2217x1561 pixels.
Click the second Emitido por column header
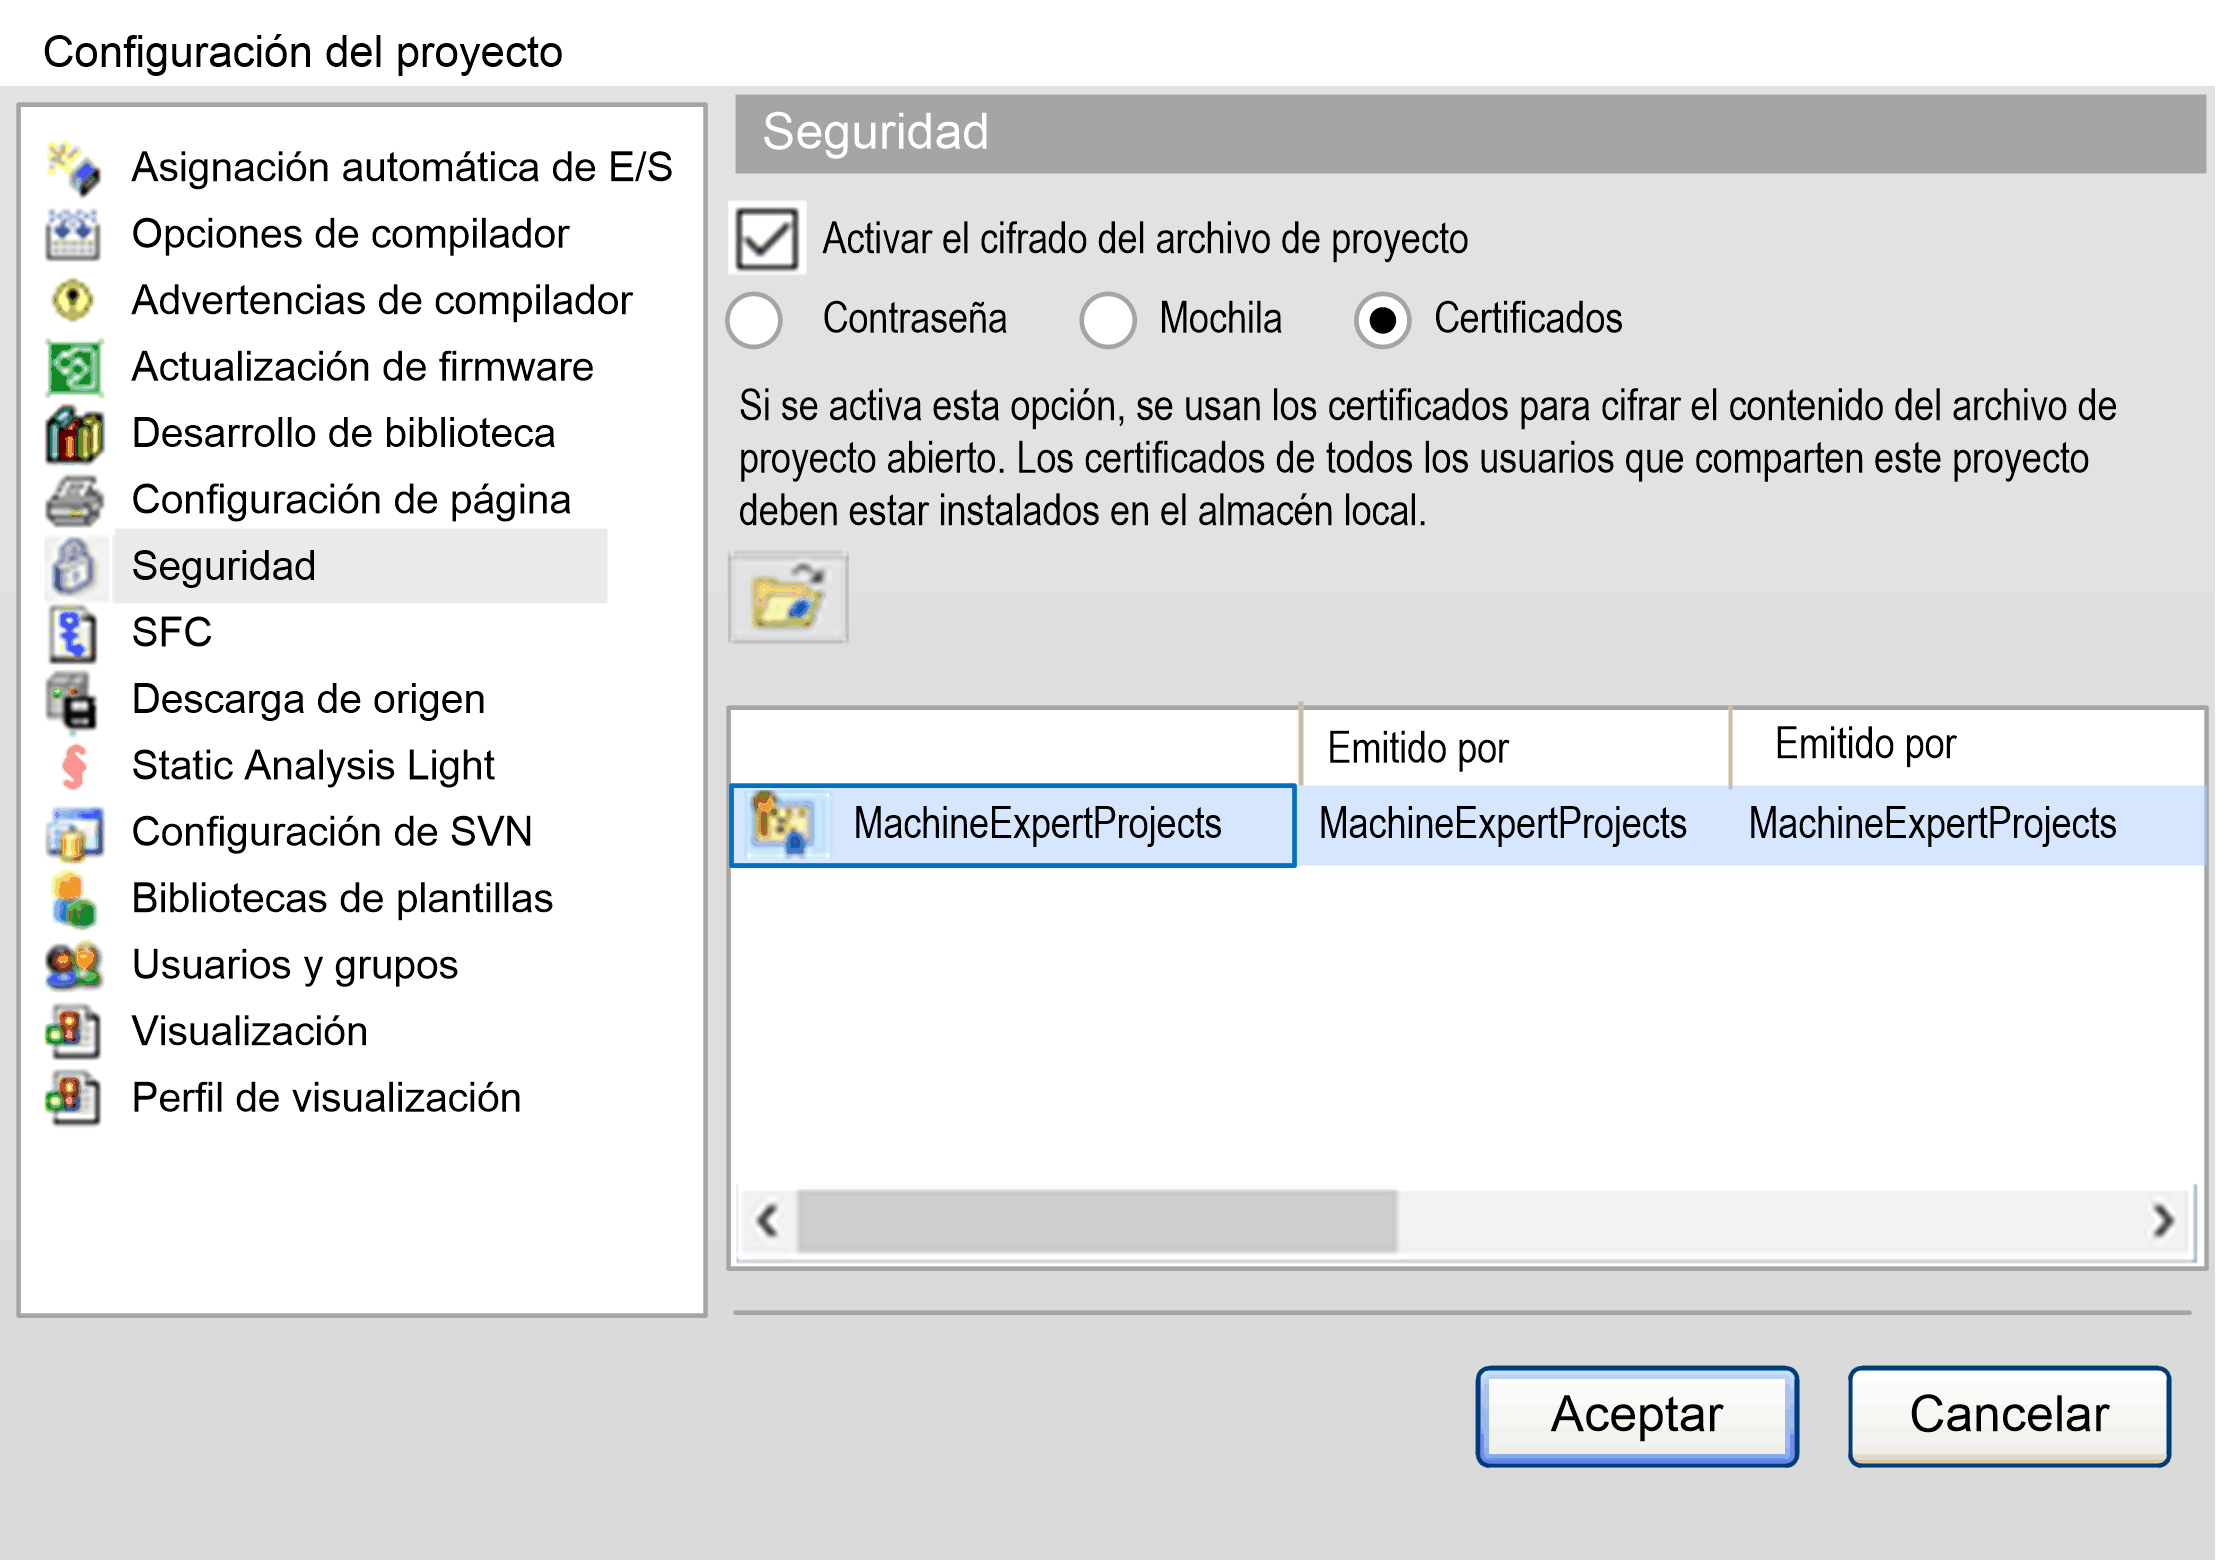pos(1968,745)
